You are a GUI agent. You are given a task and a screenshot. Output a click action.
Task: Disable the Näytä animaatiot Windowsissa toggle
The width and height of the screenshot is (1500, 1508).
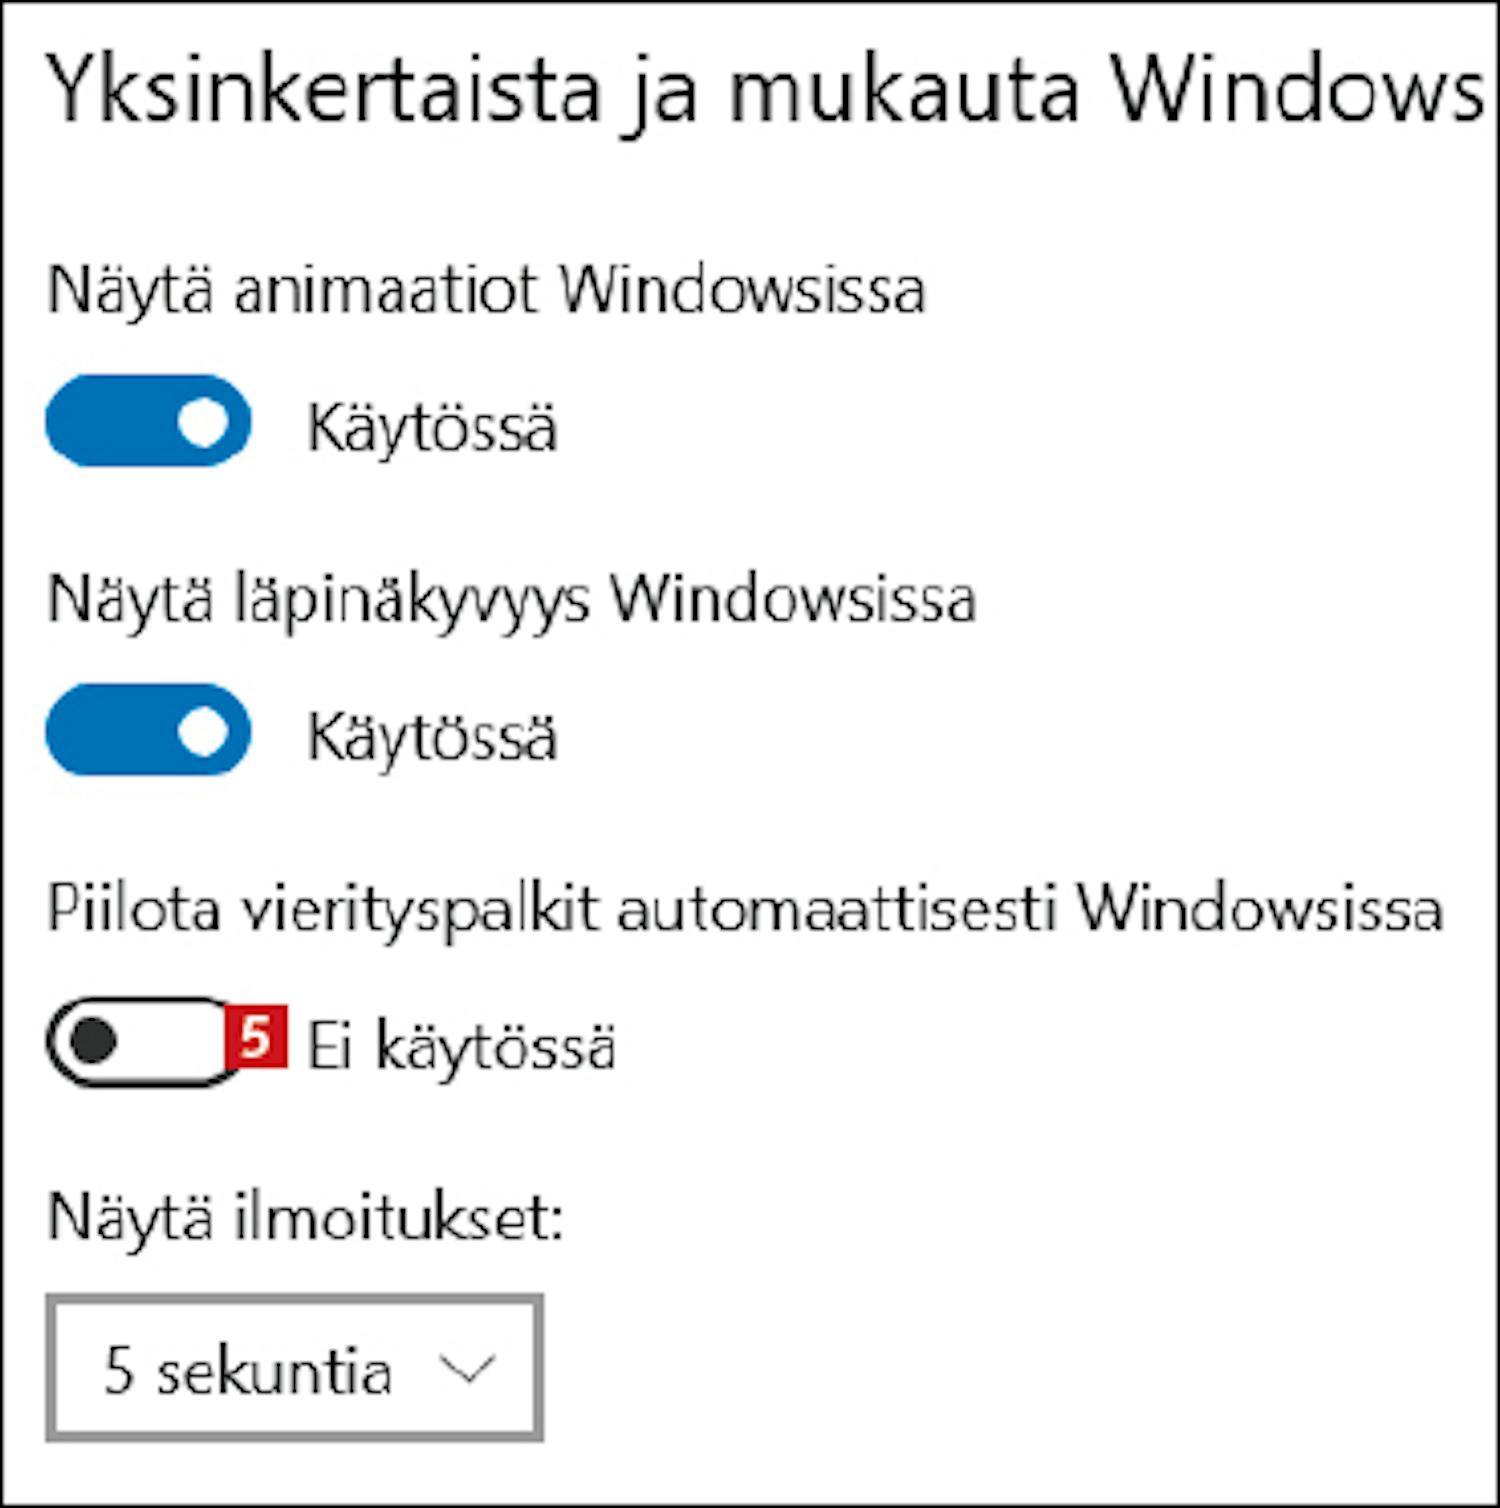148,421
